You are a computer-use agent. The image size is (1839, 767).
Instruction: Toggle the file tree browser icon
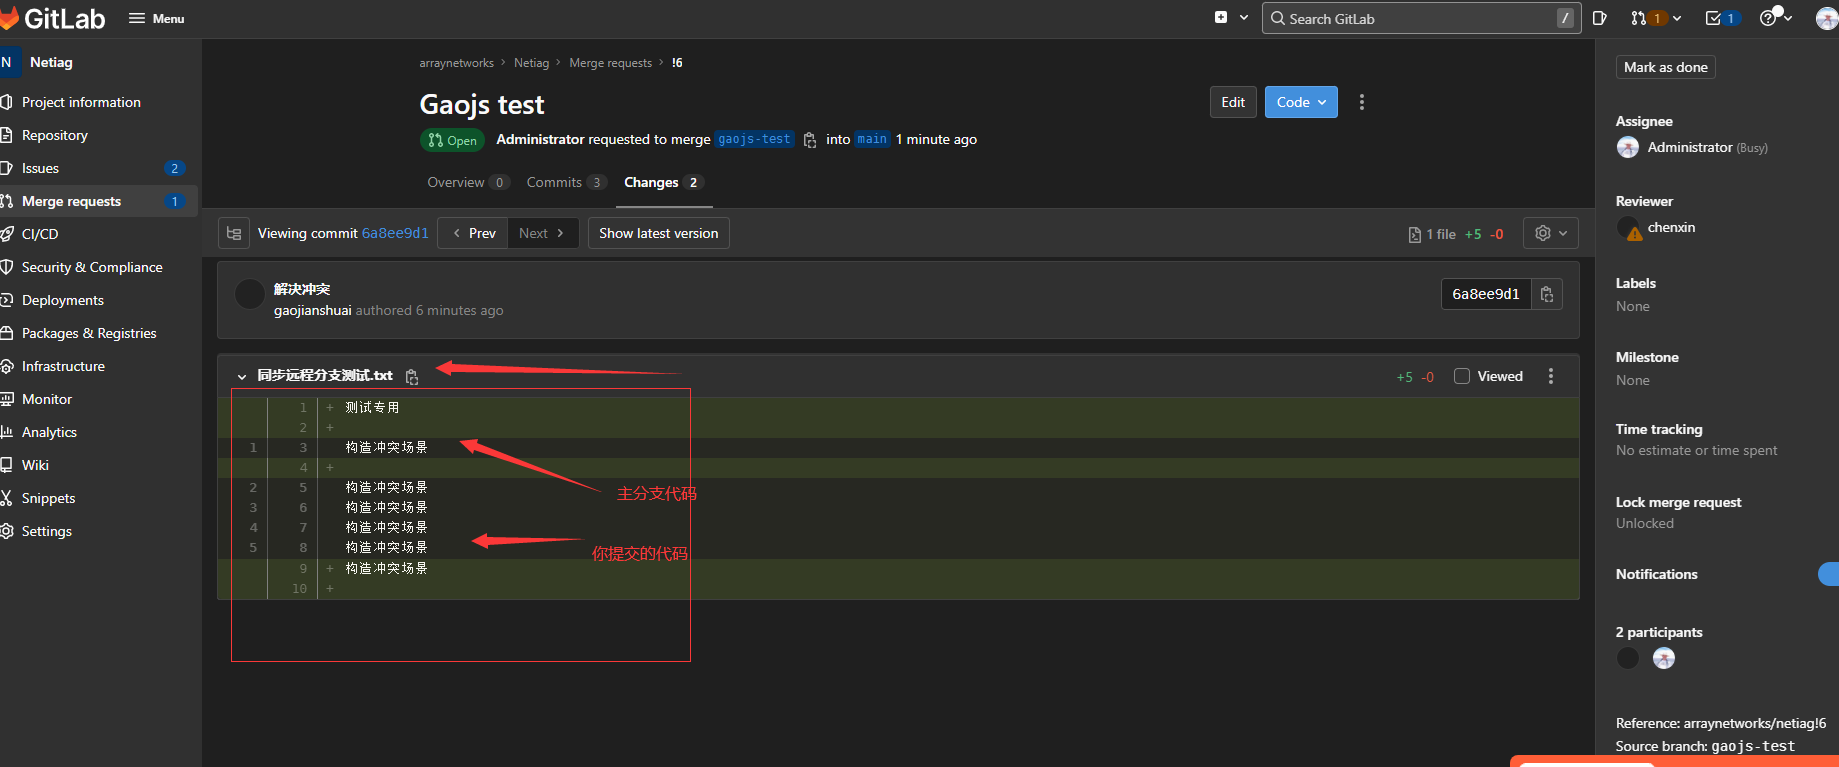(x=234, y=233)
